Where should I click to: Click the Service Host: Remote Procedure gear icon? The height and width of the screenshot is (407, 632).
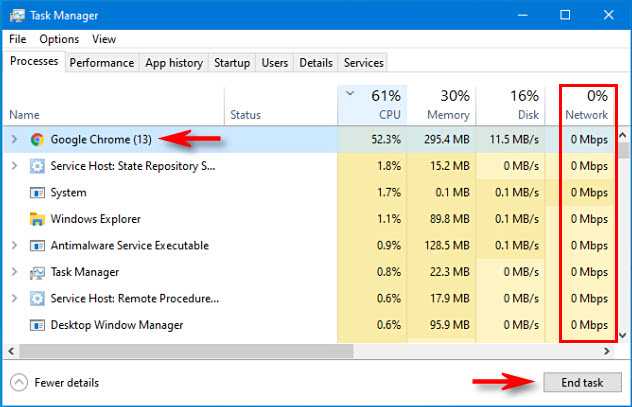pyautogui.click(x=37, y=299)
